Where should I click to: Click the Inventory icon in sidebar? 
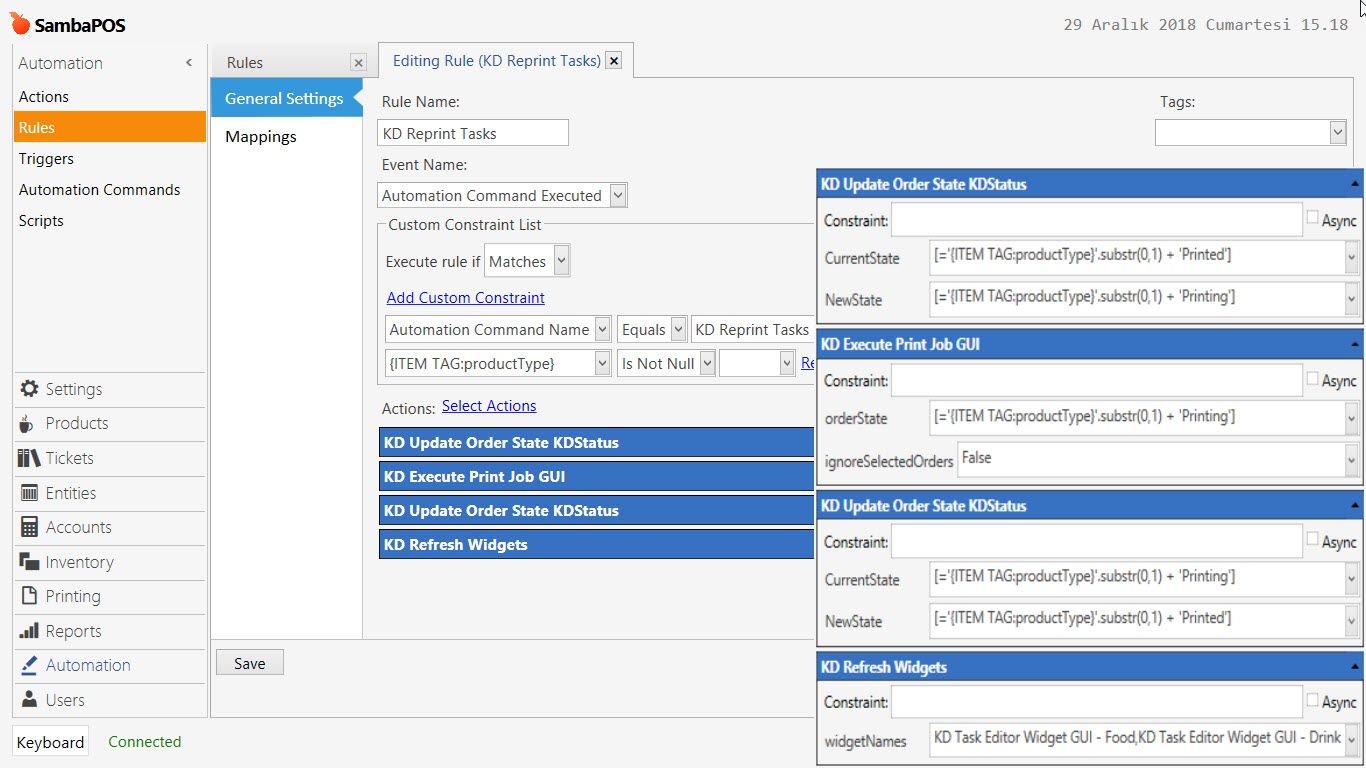(29, 562)
